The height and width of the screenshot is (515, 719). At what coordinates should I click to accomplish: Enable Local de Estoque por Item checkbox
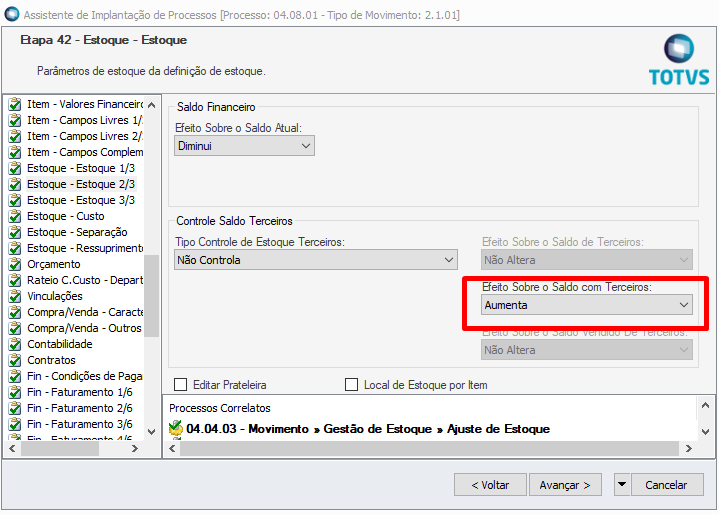(351, 384)
